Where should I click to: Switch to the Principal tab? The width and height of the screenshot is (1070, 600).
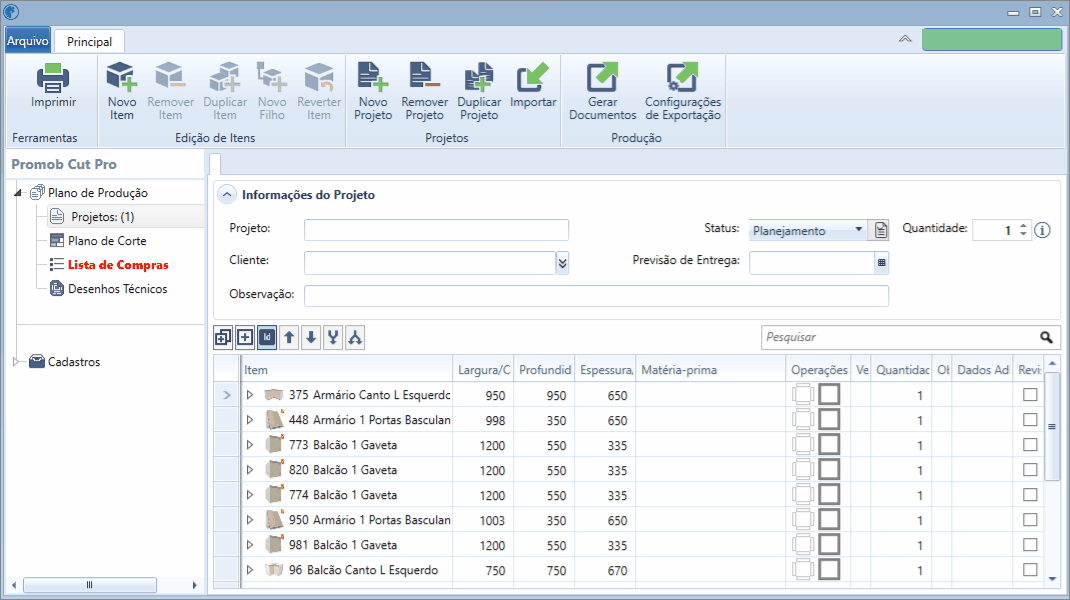tap(89, 42)
